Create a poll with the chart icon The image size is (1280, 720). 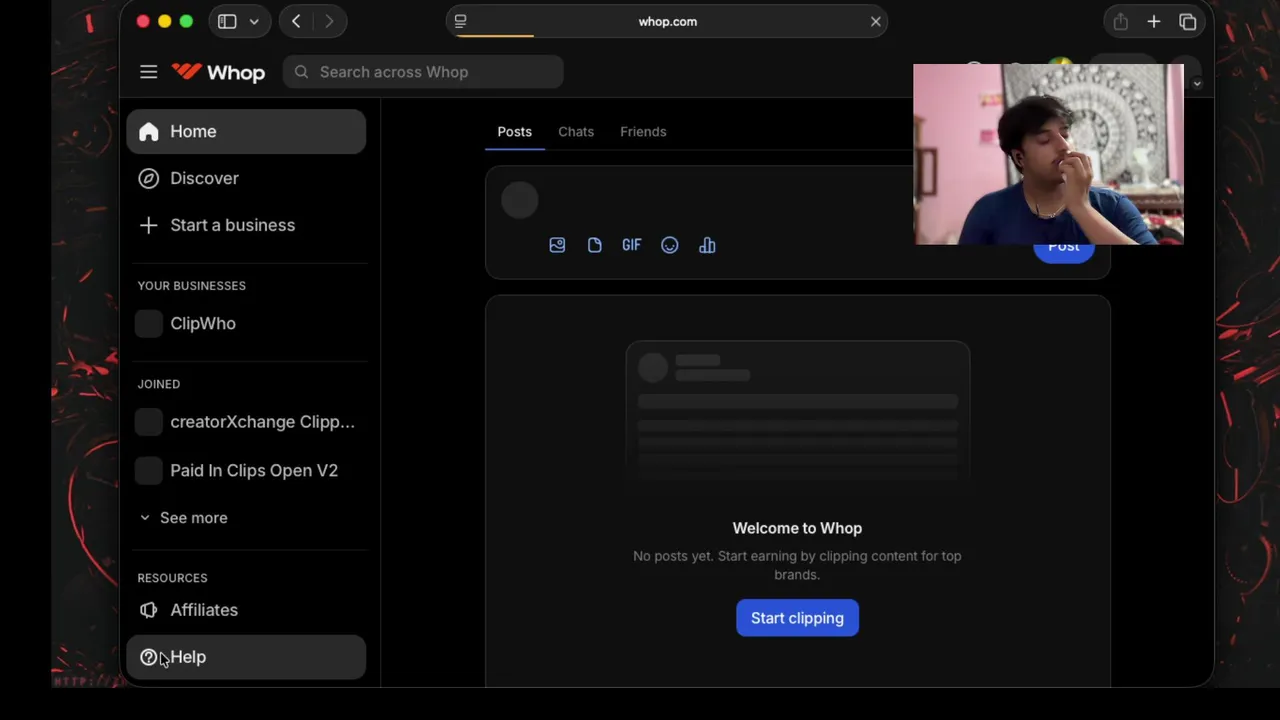click(x=707, y=245)
